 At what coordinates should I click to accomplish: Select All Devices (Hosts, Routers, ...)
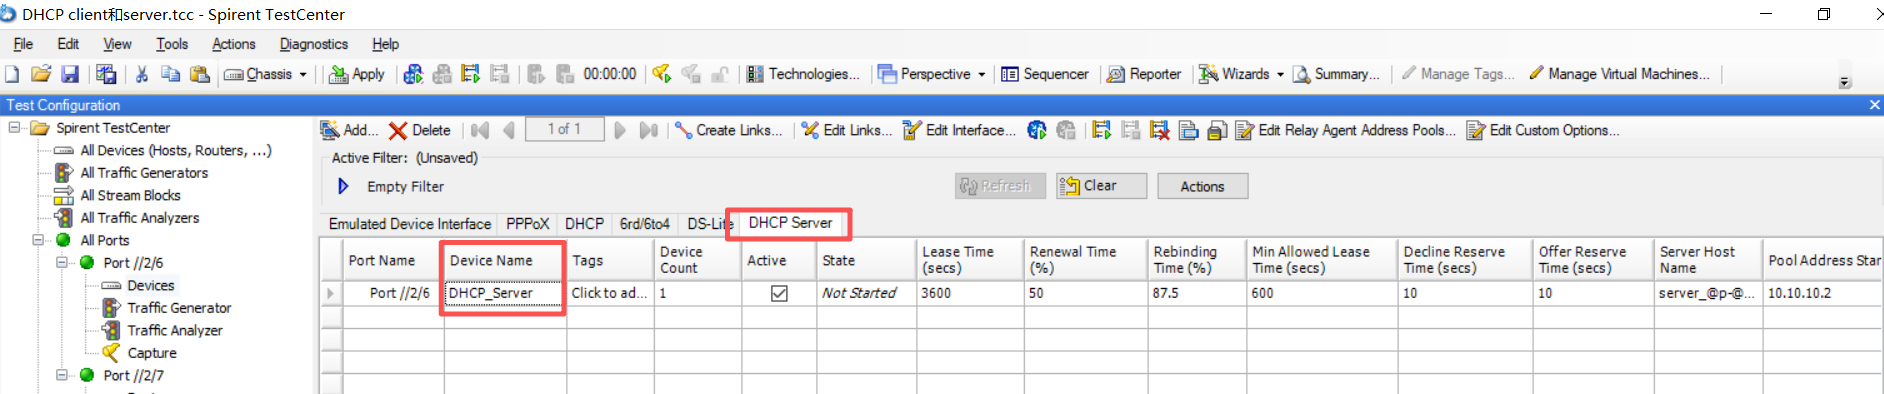tap(176, 150)
